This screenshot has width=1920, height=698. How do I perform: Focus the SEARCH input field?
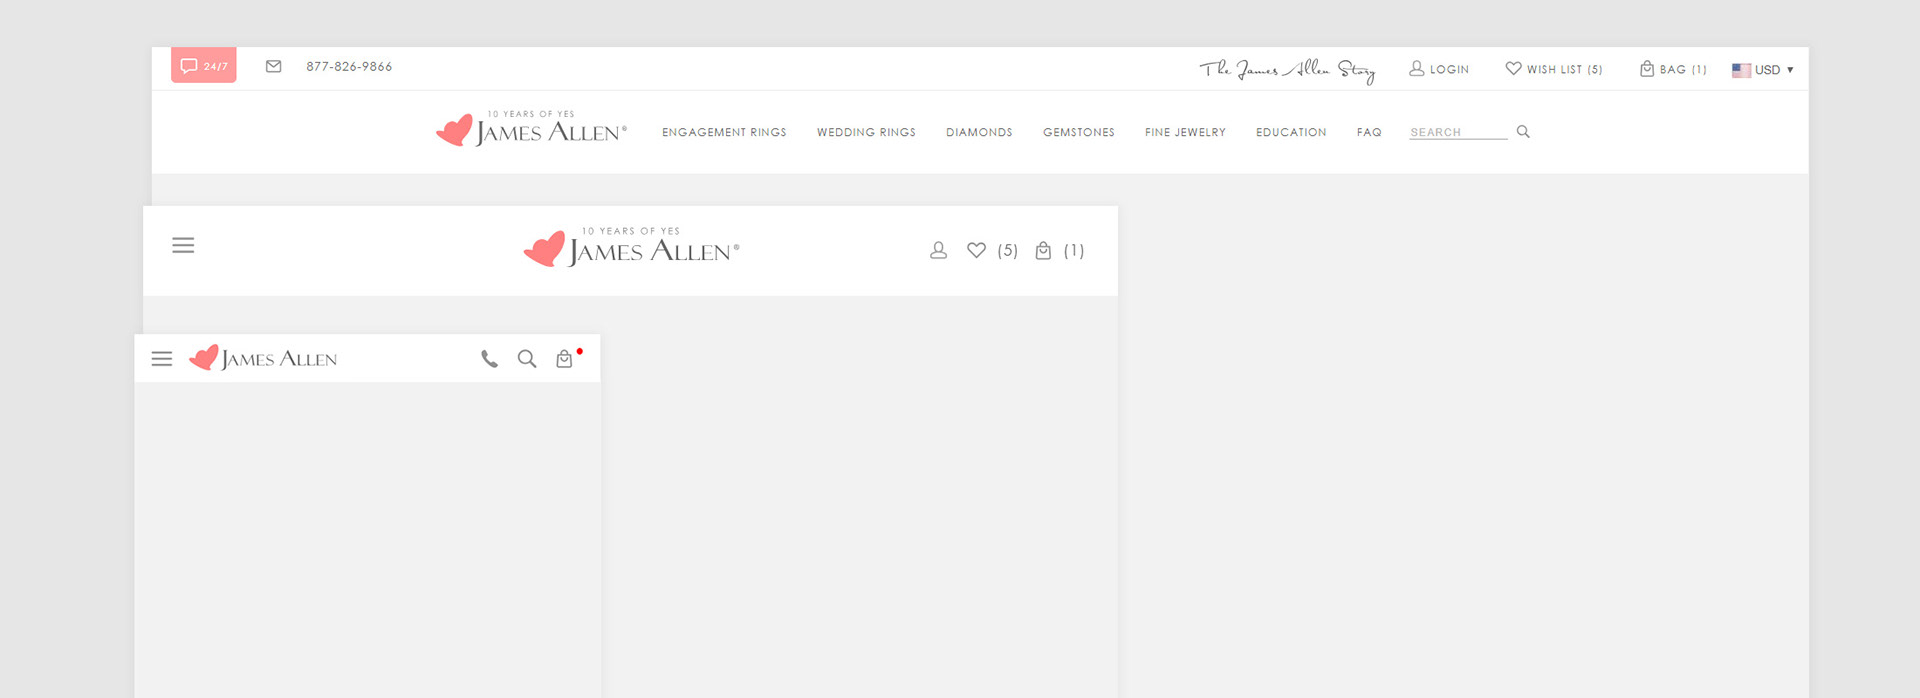1458,132
